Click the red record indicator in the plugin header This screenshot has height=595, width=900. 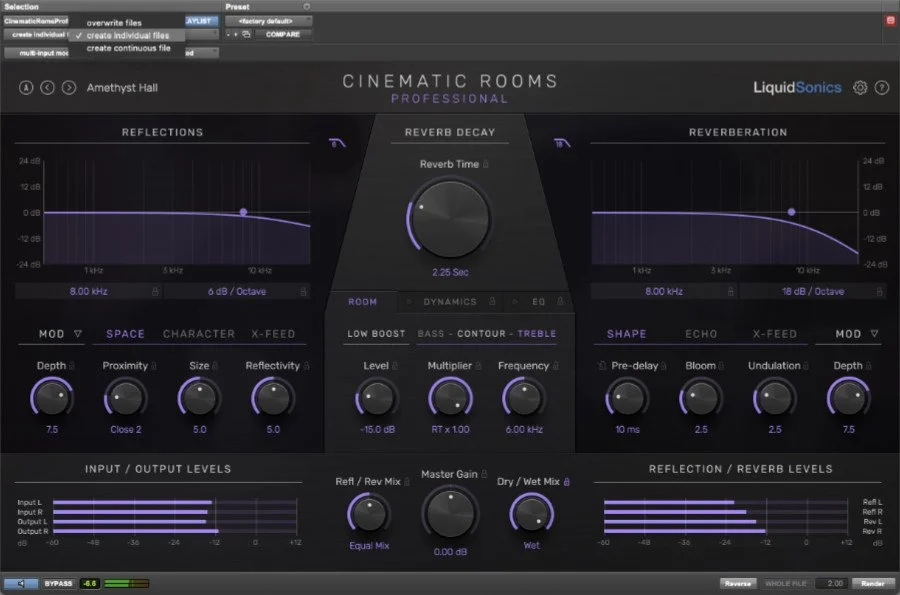coord(890,21)
